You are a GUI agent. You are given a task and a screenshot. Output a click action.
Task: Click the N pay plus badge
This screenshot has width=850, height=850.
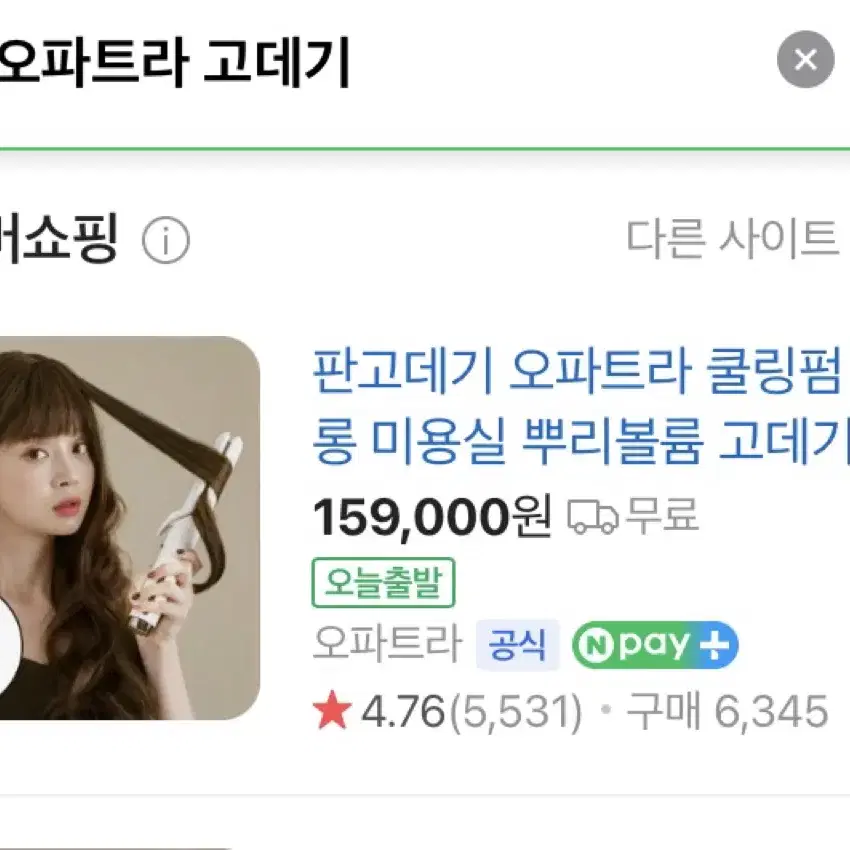655,645
